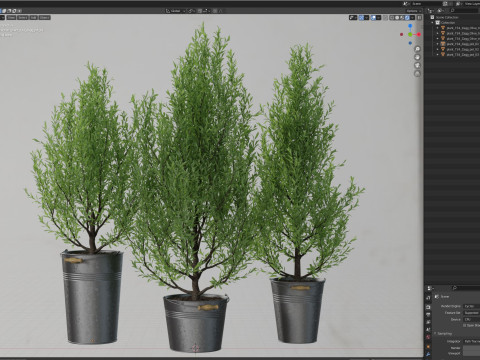Switch perspective/orthographic view button
The image size is (480, 360).
417,74
